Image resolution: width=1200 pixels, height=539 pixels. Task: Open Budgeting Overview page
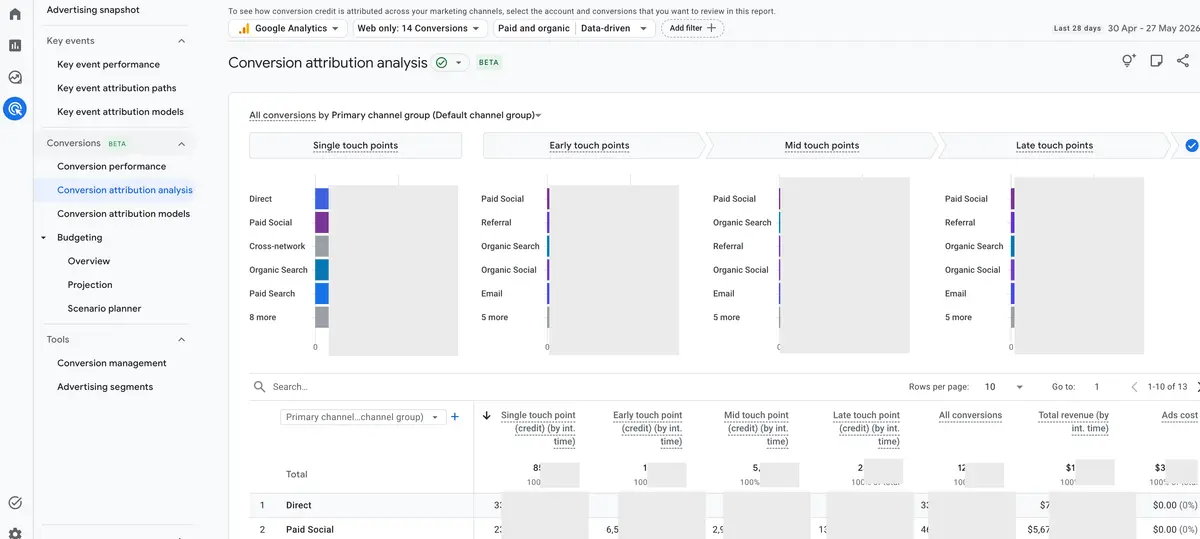pos(89,261)
